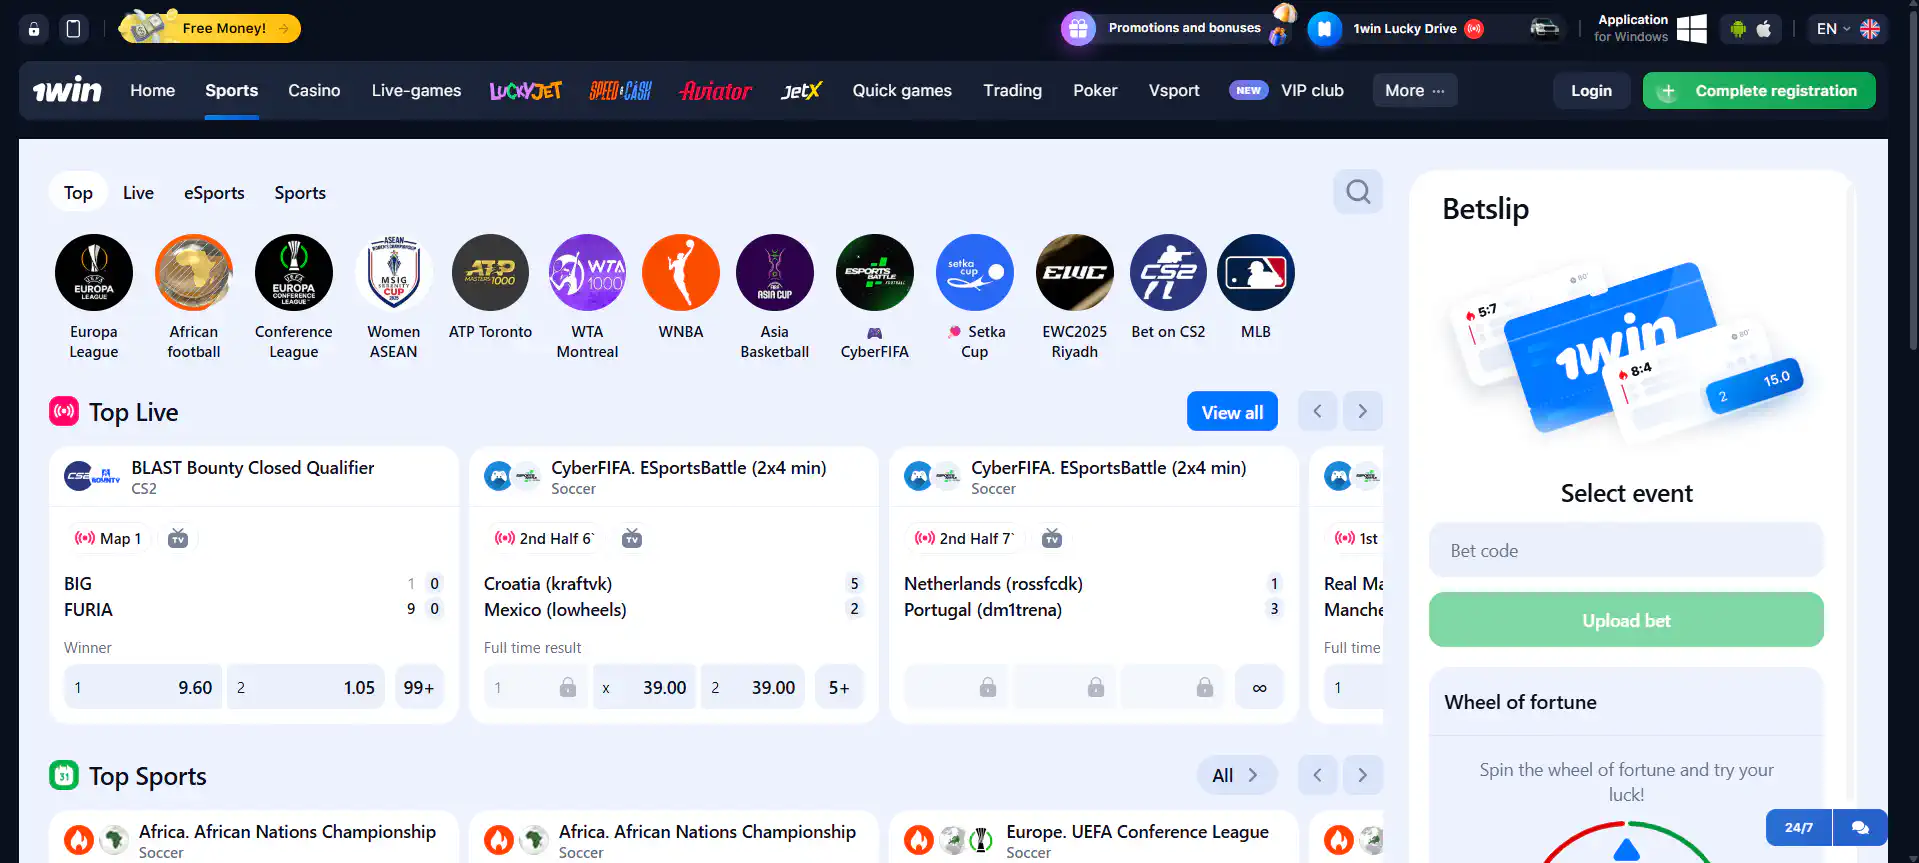Screen dimensions: 1919x863
Task: Select the Setka Cup icon
Action: point(975,273)
